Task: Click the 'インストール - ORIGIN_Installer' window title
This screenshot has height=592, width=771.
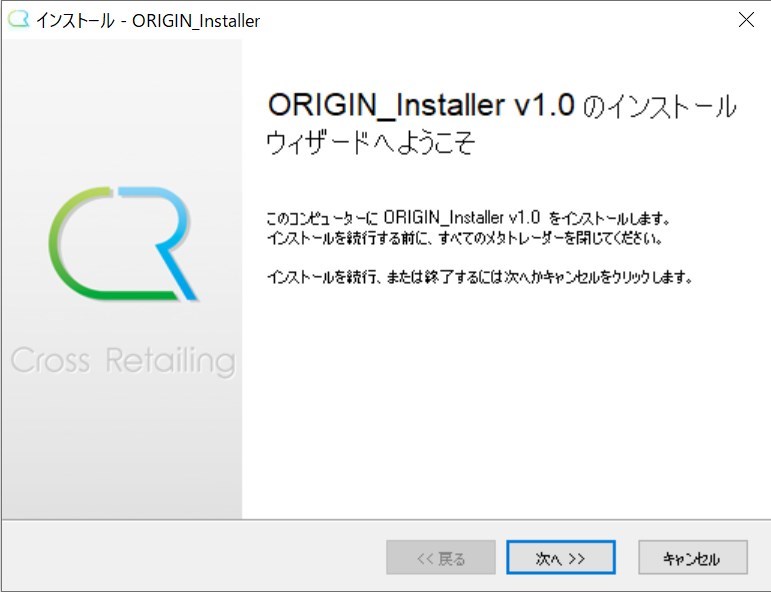Action: coord(148,21)
